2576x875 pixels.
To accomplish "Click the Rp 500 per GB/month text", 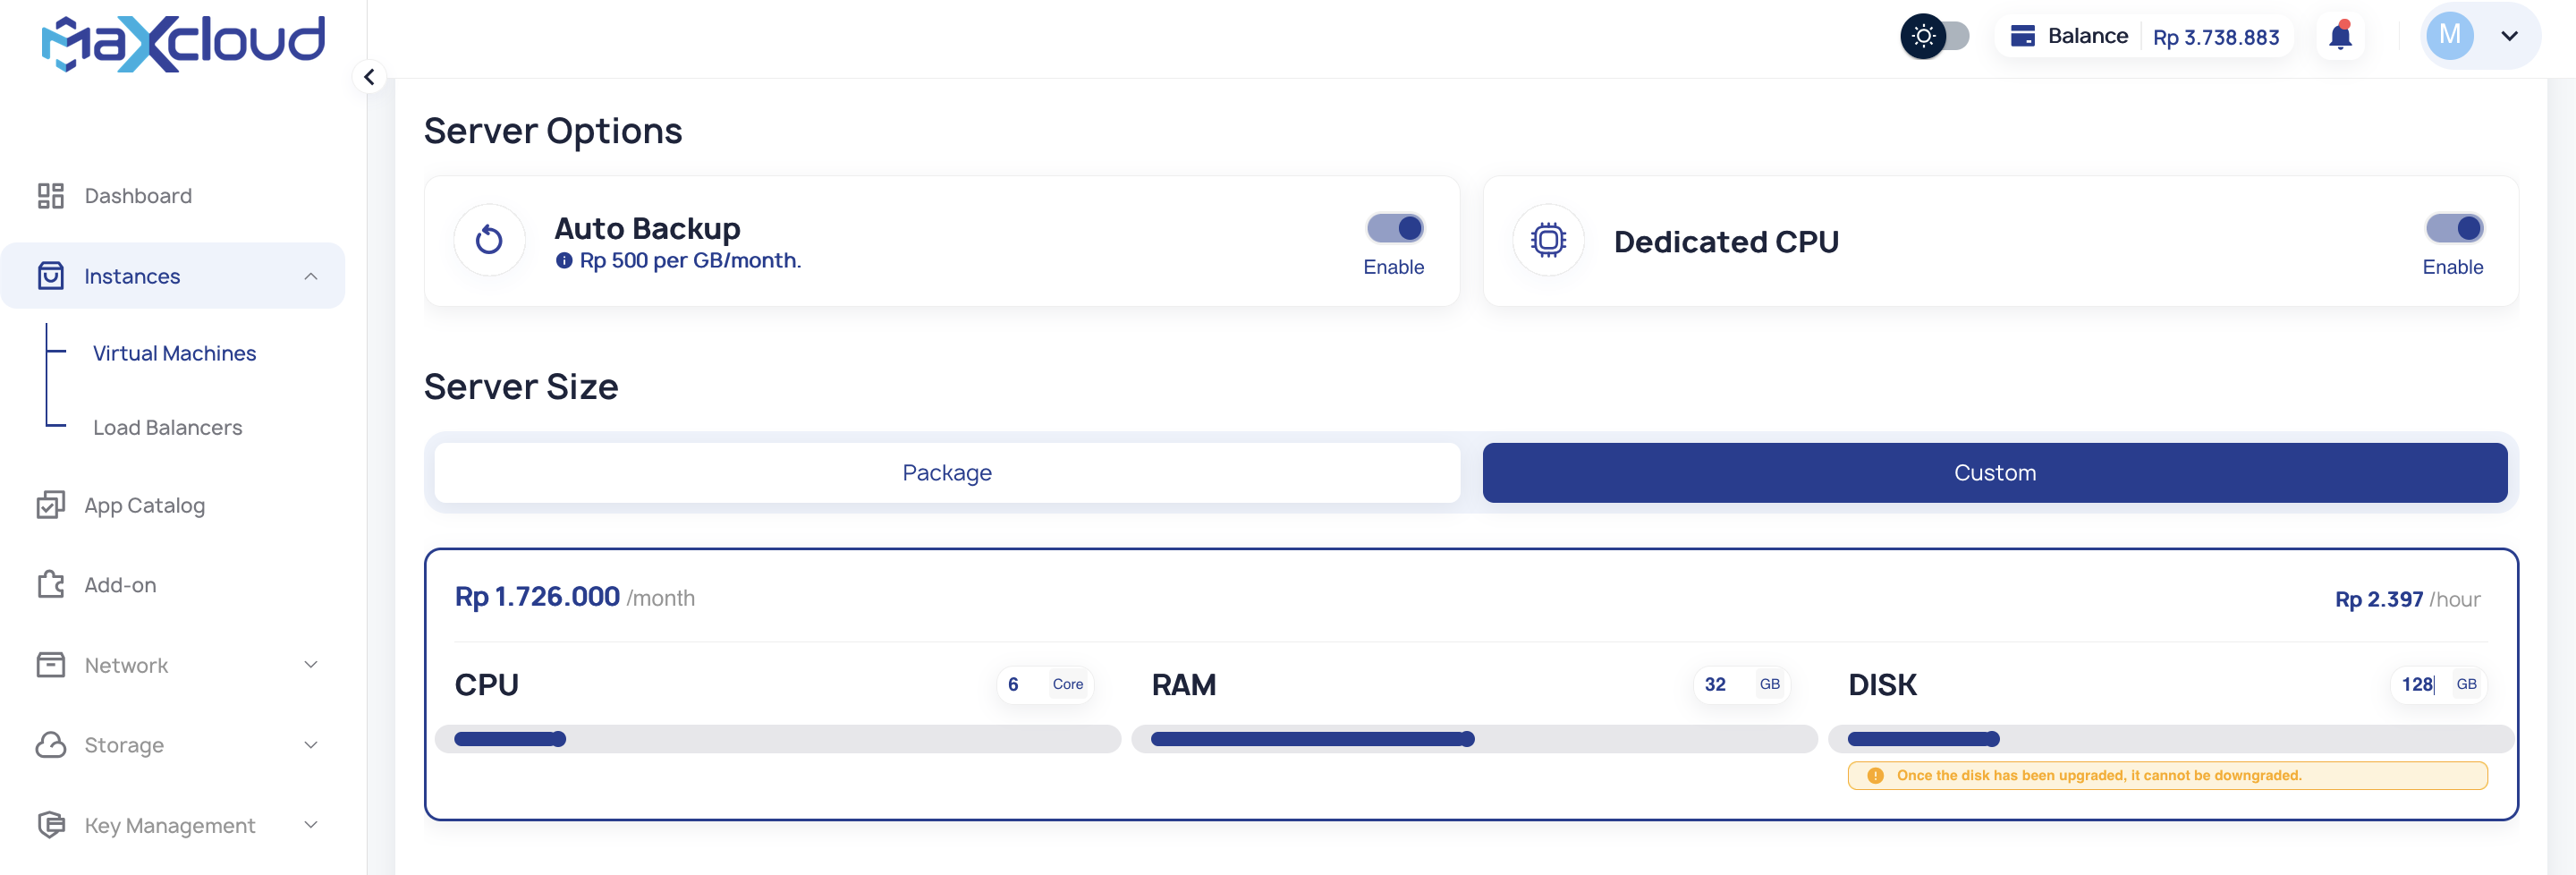I will click(x=690, y=260).
